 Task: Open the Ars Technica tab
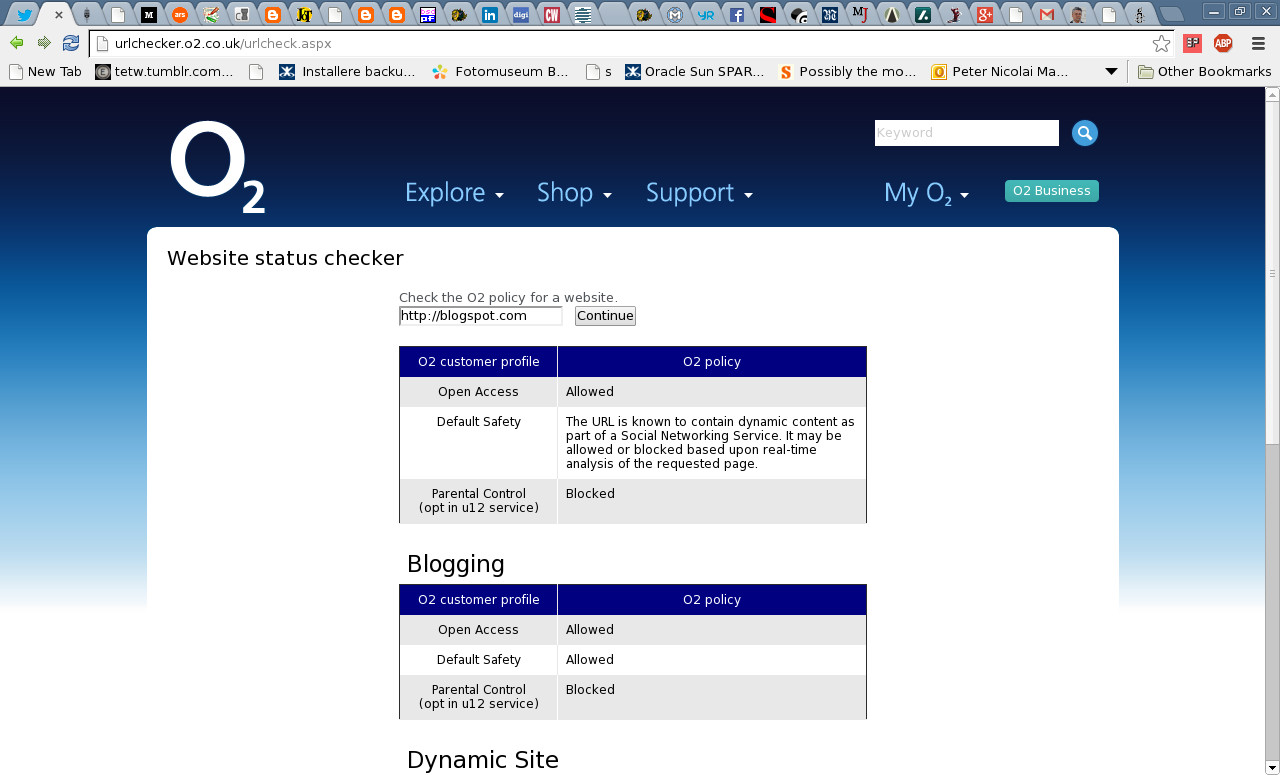(180, 15)
